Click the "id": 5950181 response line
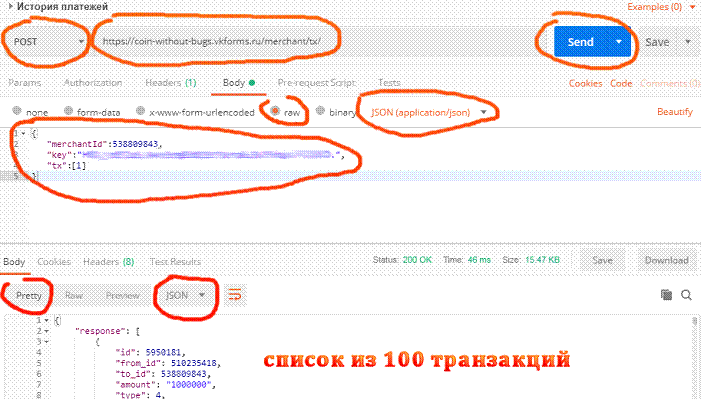Screen dimensions: 701x399 pos(151,352)
